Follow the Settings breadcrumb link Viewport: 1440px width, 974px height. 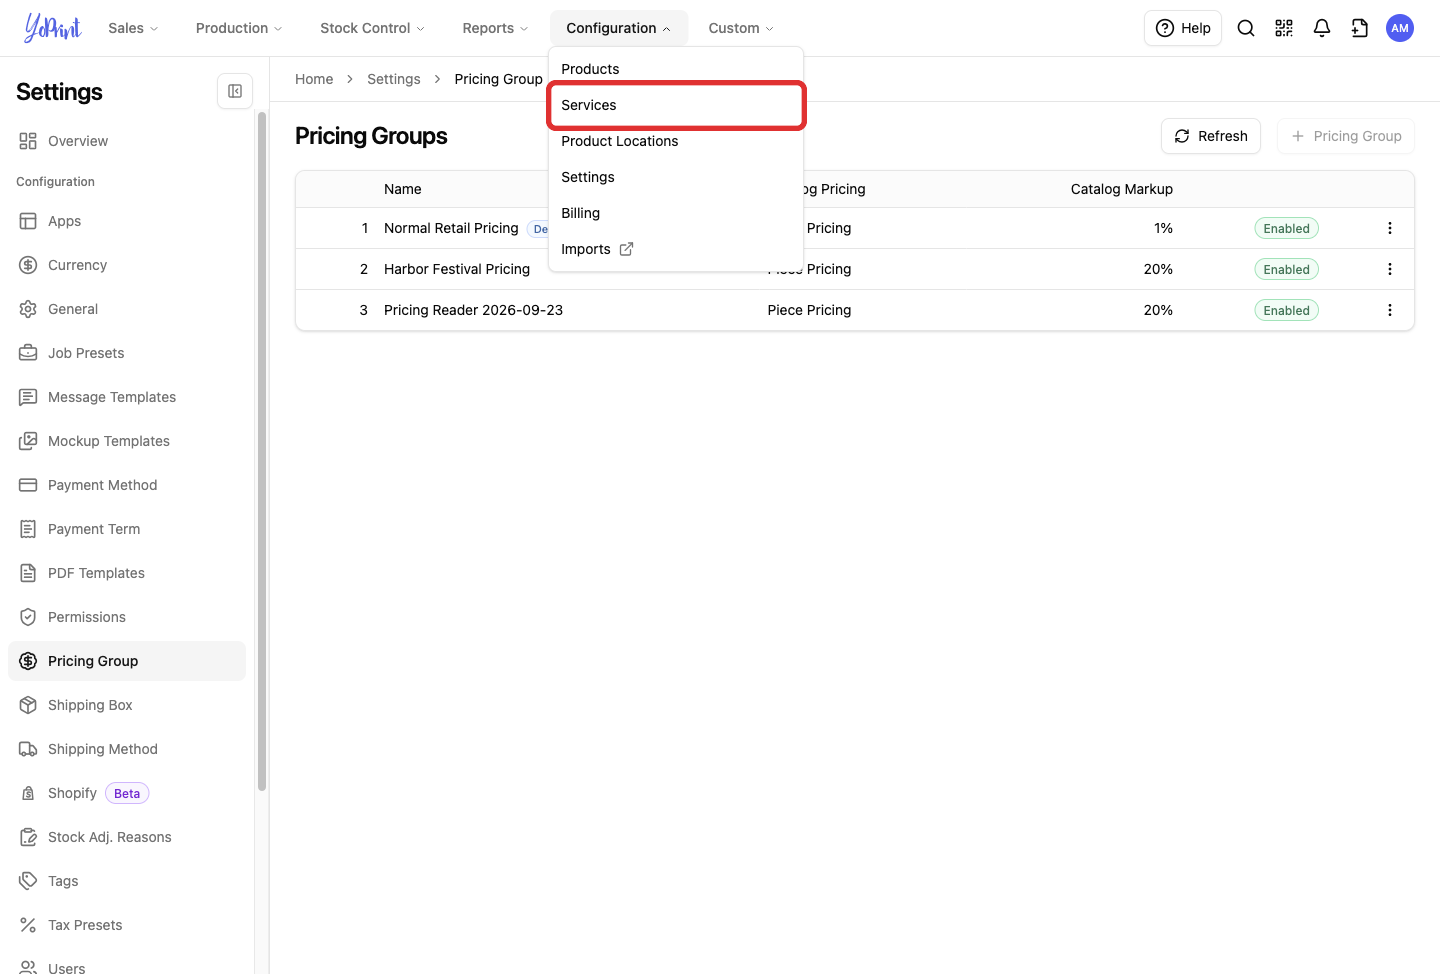pyautogui.click(x=394, y=79)
